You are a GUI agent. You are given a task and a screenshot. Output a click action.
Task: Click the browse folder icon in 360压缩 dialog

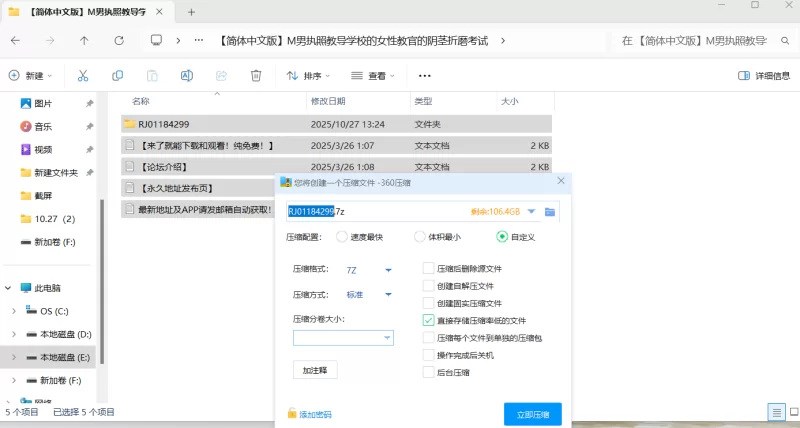549,212
